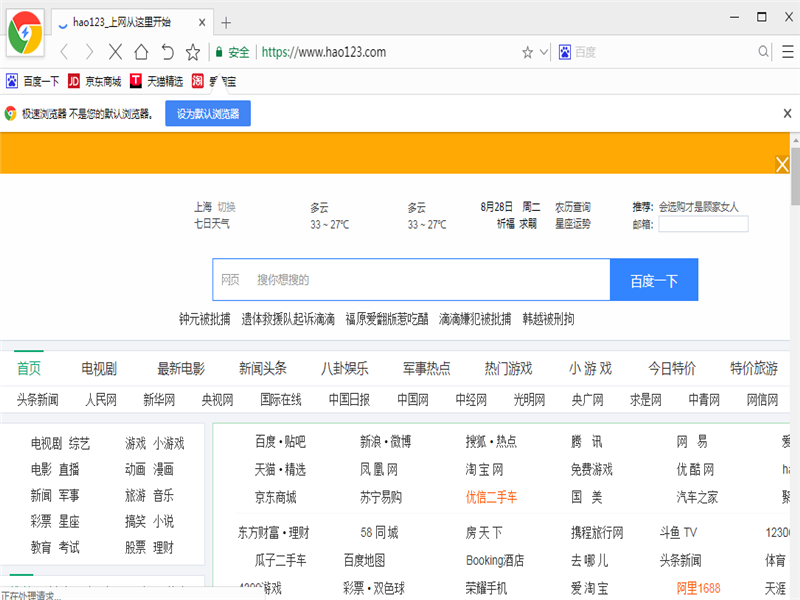800x600 pixels.
Task: Click the vertical page scrollbar thumb
Action: tap(795, 176)
